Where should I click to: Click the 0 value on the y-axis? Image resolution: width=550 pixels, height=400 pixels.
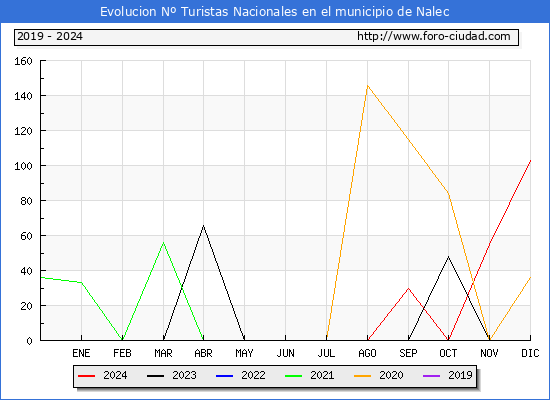(29, 341)
